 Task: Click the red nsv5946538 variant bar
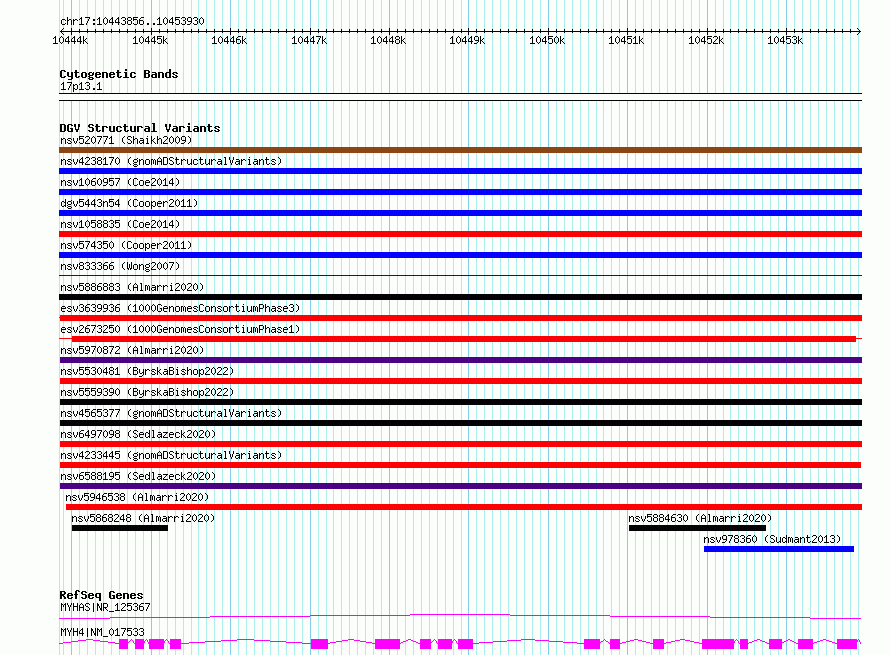[464, 507]
